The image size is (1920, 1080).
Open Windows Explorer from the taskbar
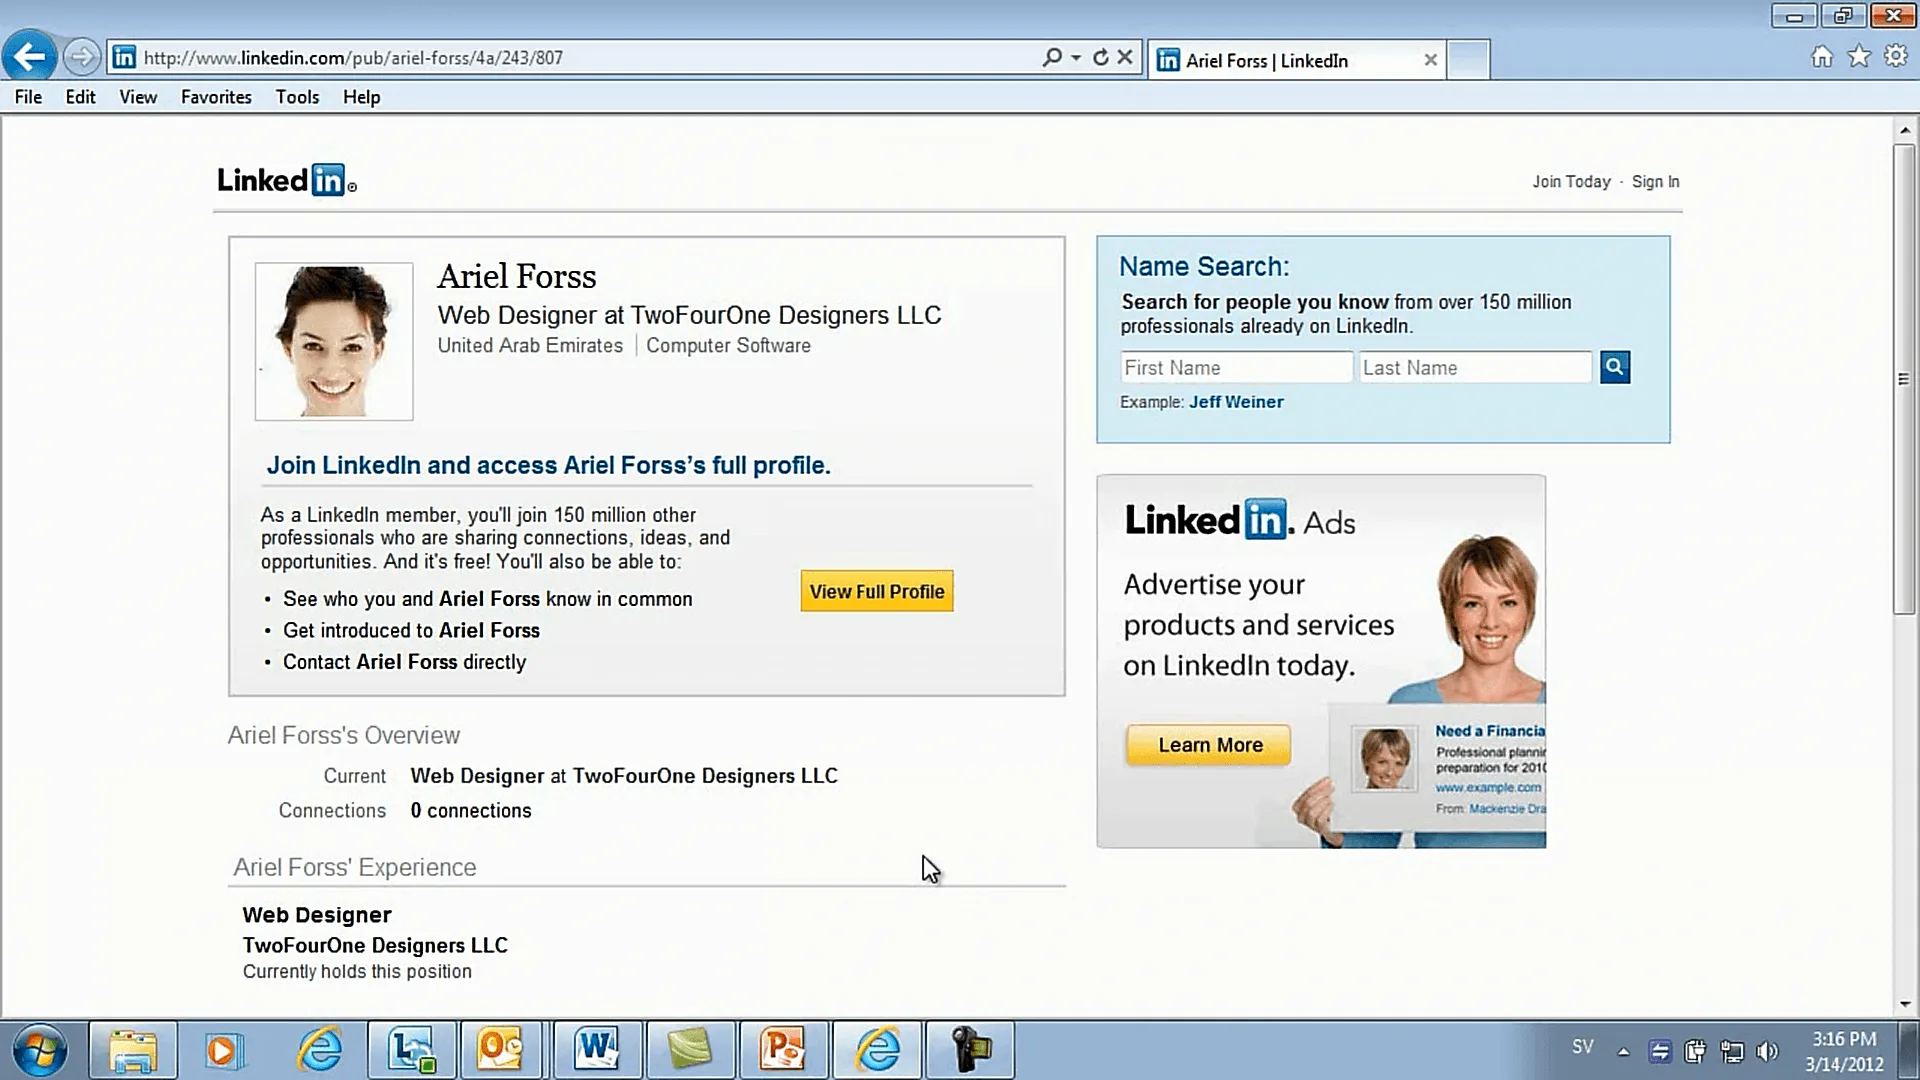tap(133, 1050)
